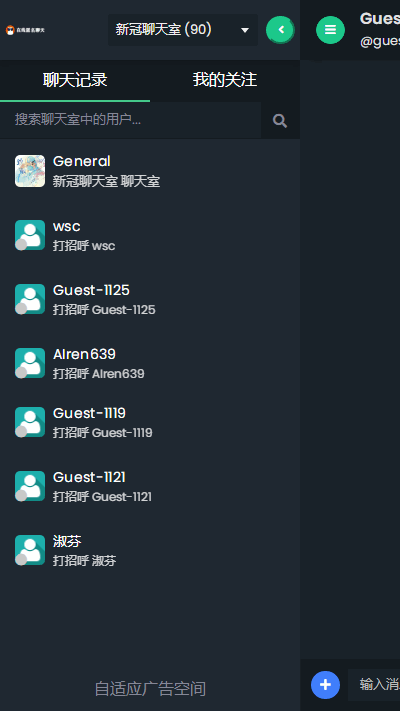Click the blue plus attachment button
Viewport: 400px width, 711px height.
[325, 685]
